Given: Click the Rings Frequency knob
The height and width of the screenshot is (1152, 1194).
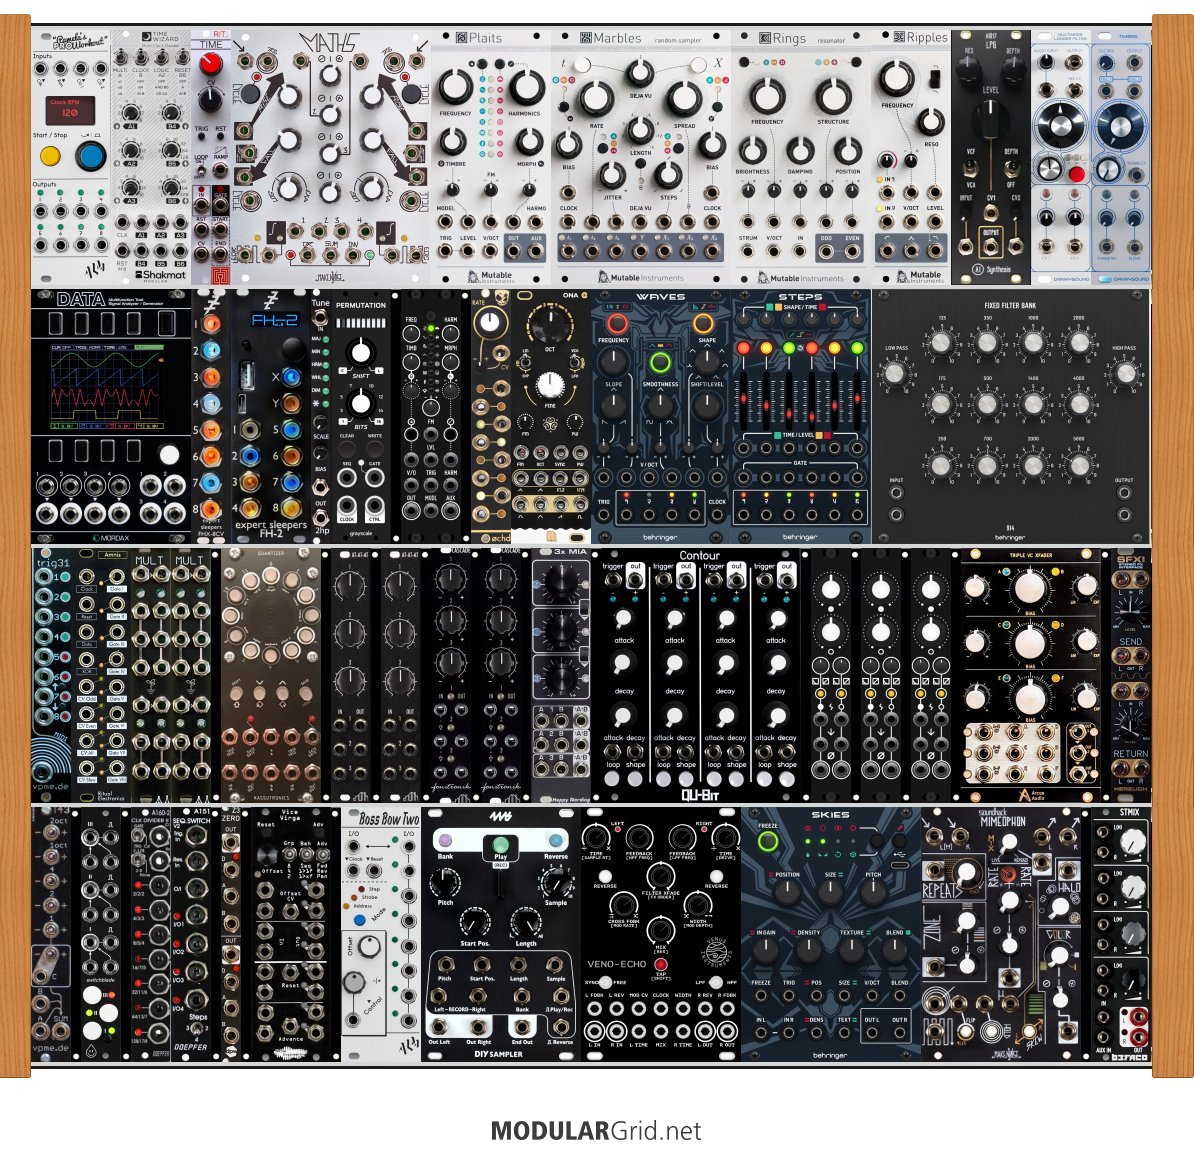Looking at the screenshot, I should (767, 97).
